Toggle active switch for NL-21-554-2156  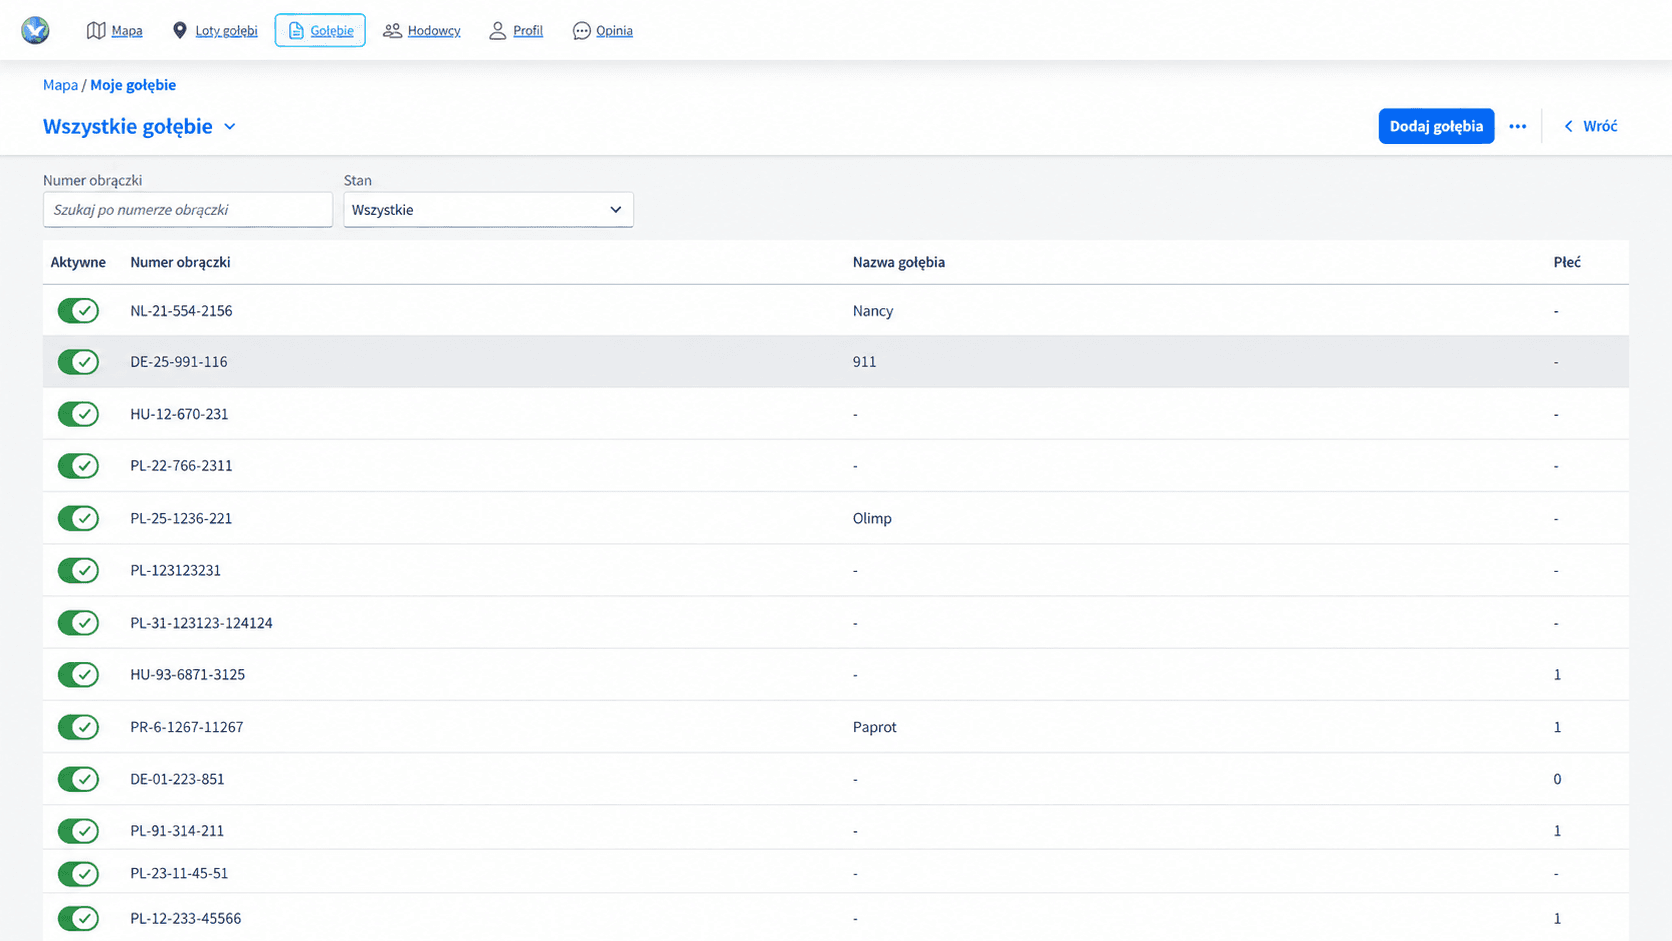pos(78,311)
